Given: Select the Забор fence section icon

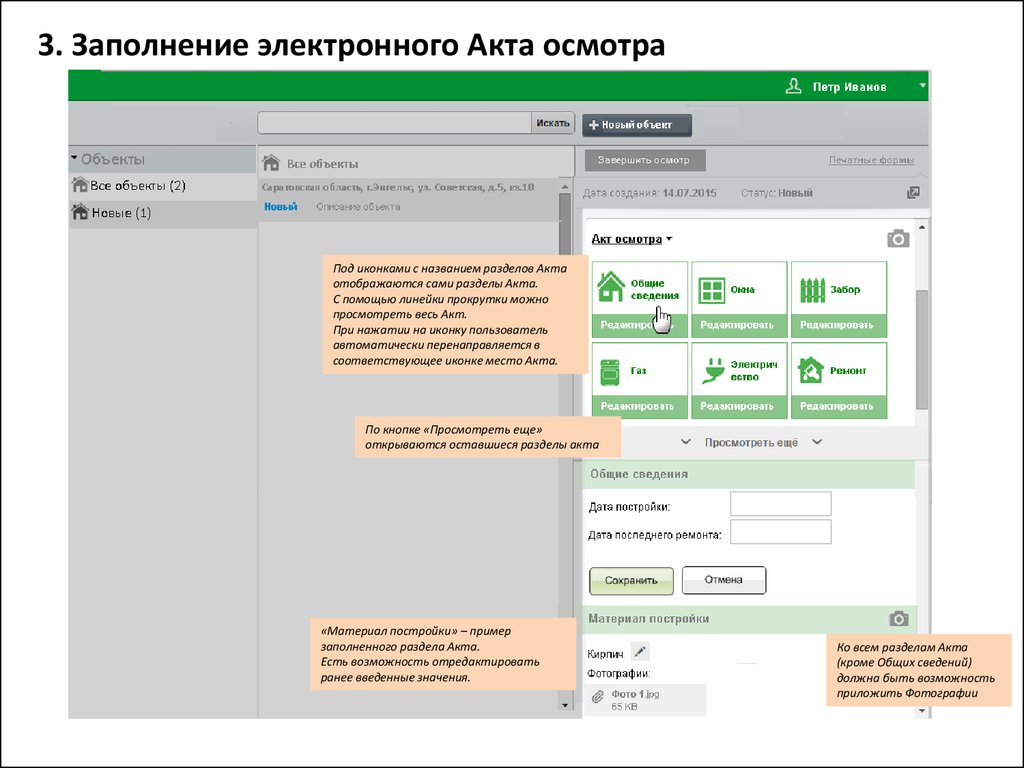Looking at the screenshot, I should pyautogui.click(x=811, y=290).
